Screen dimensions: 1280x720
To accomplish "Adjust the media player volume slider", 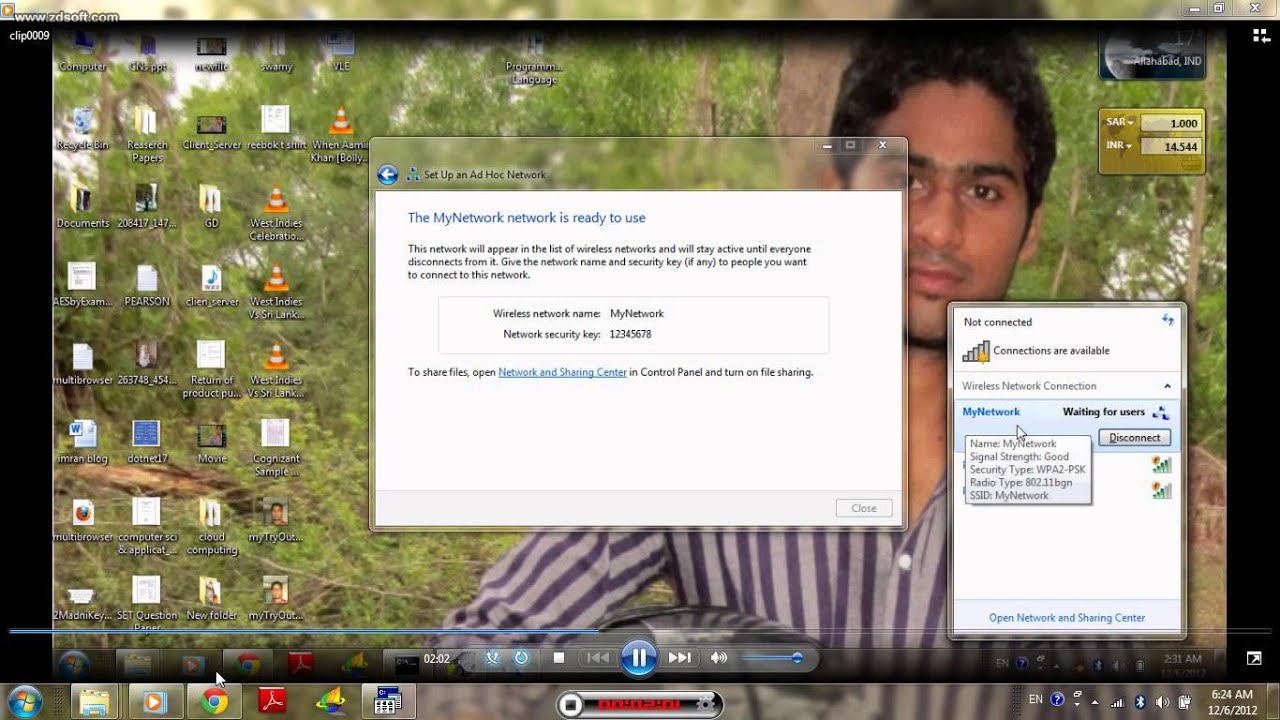I will (770, 657).
